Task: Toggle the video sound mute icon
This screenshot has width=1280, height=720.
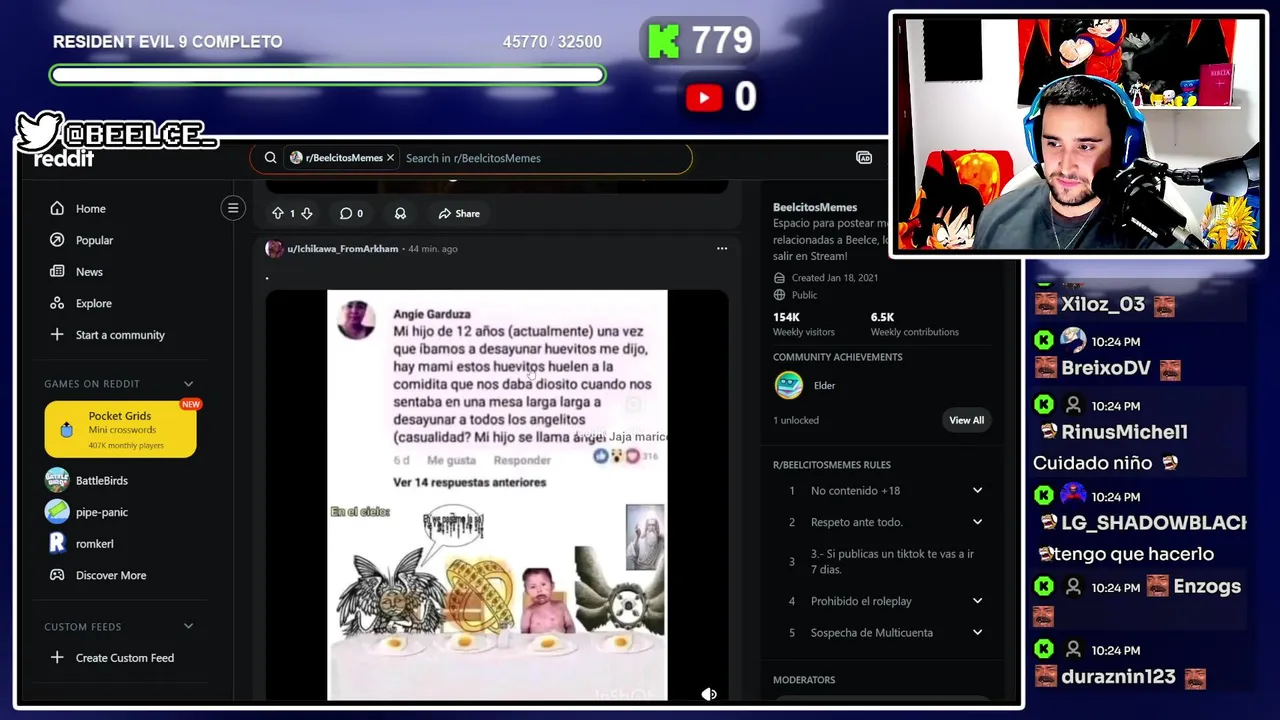Action: point(709,694)
